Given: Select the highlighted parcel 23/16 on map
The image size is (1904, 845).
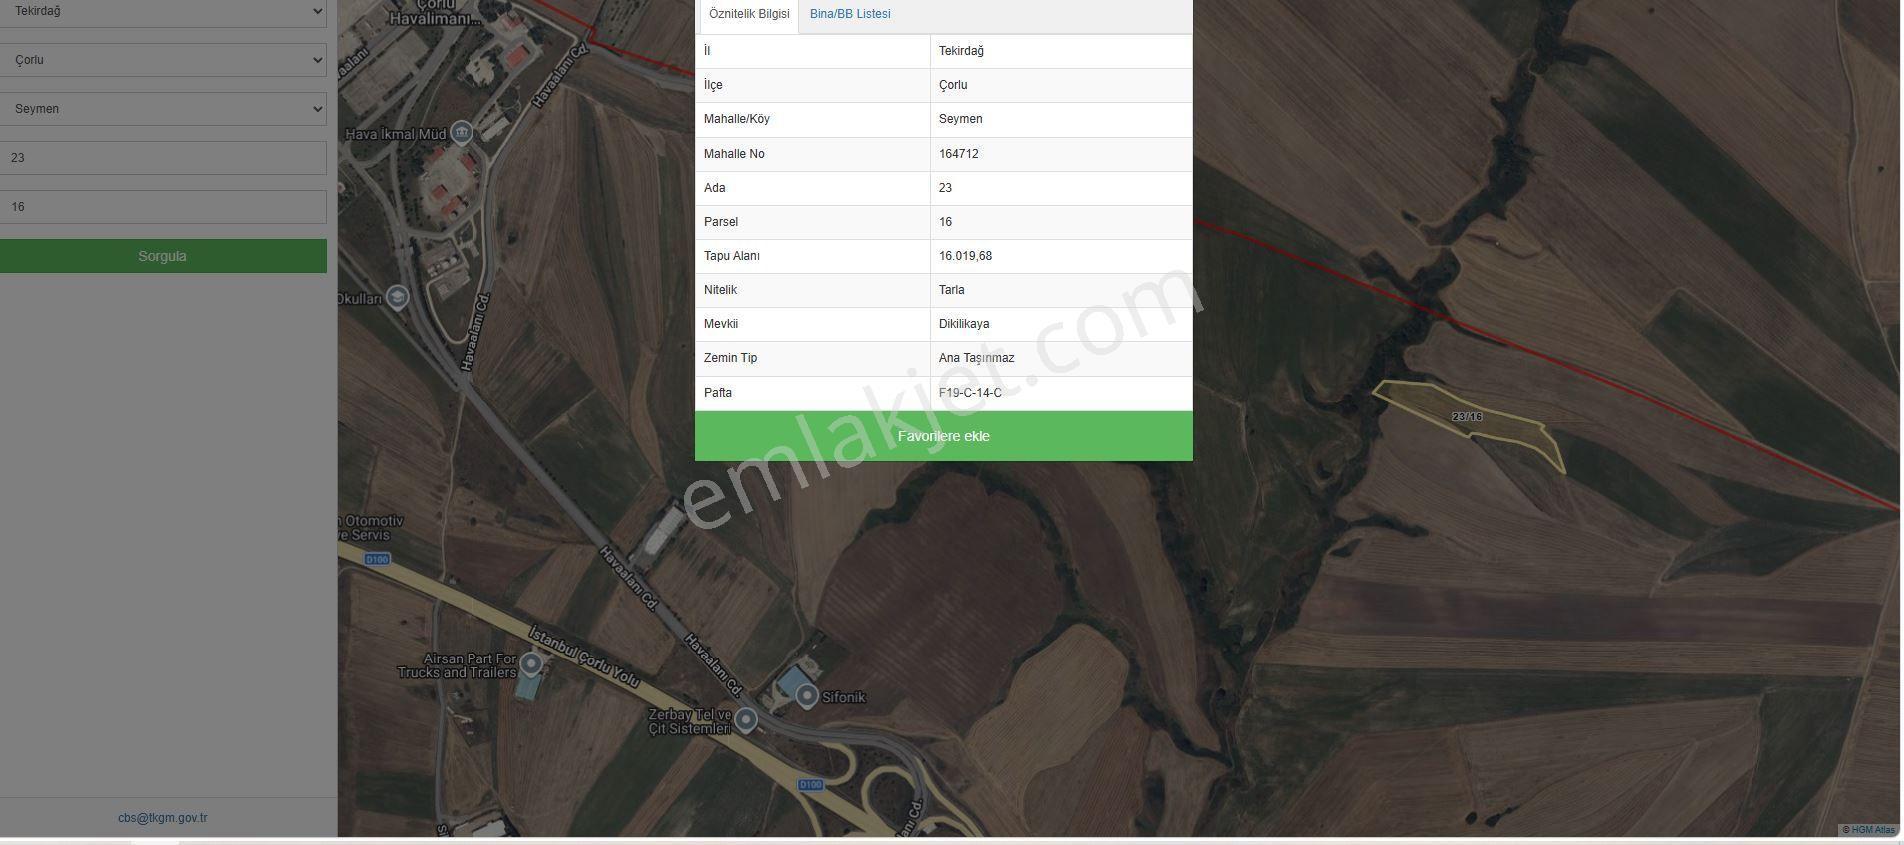Looking at the screenshot, I should (x=1467, y=420).
